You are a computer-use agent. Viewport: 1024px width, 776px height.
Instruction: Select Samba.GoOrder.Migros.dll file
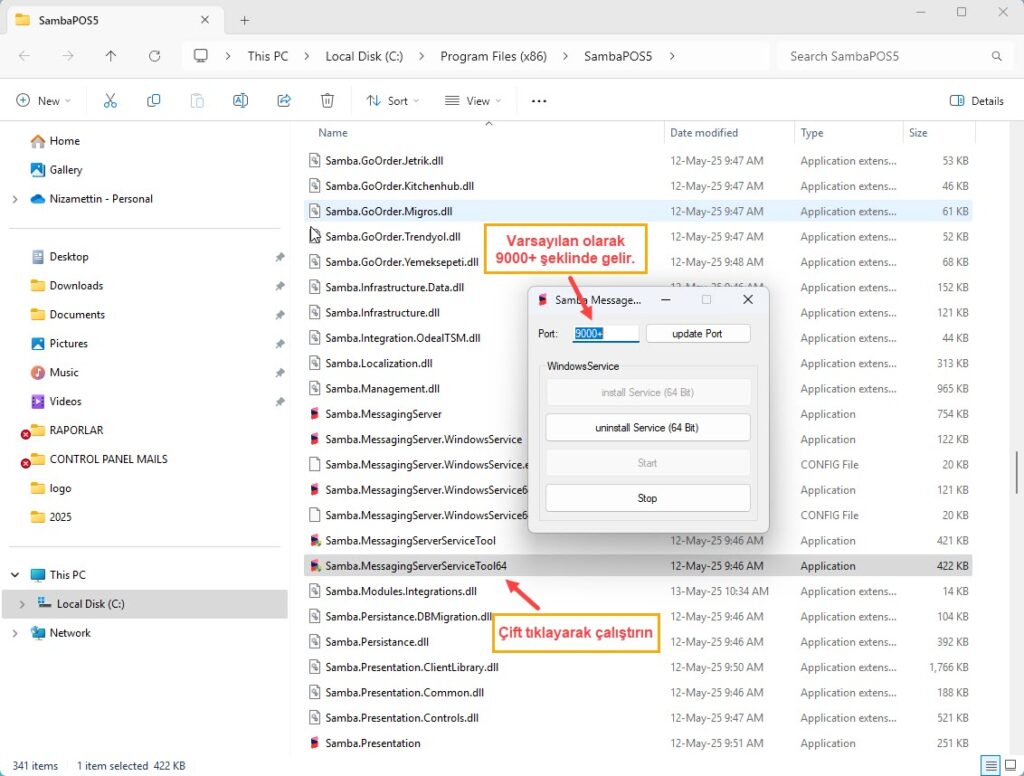(x=639, y=212)
